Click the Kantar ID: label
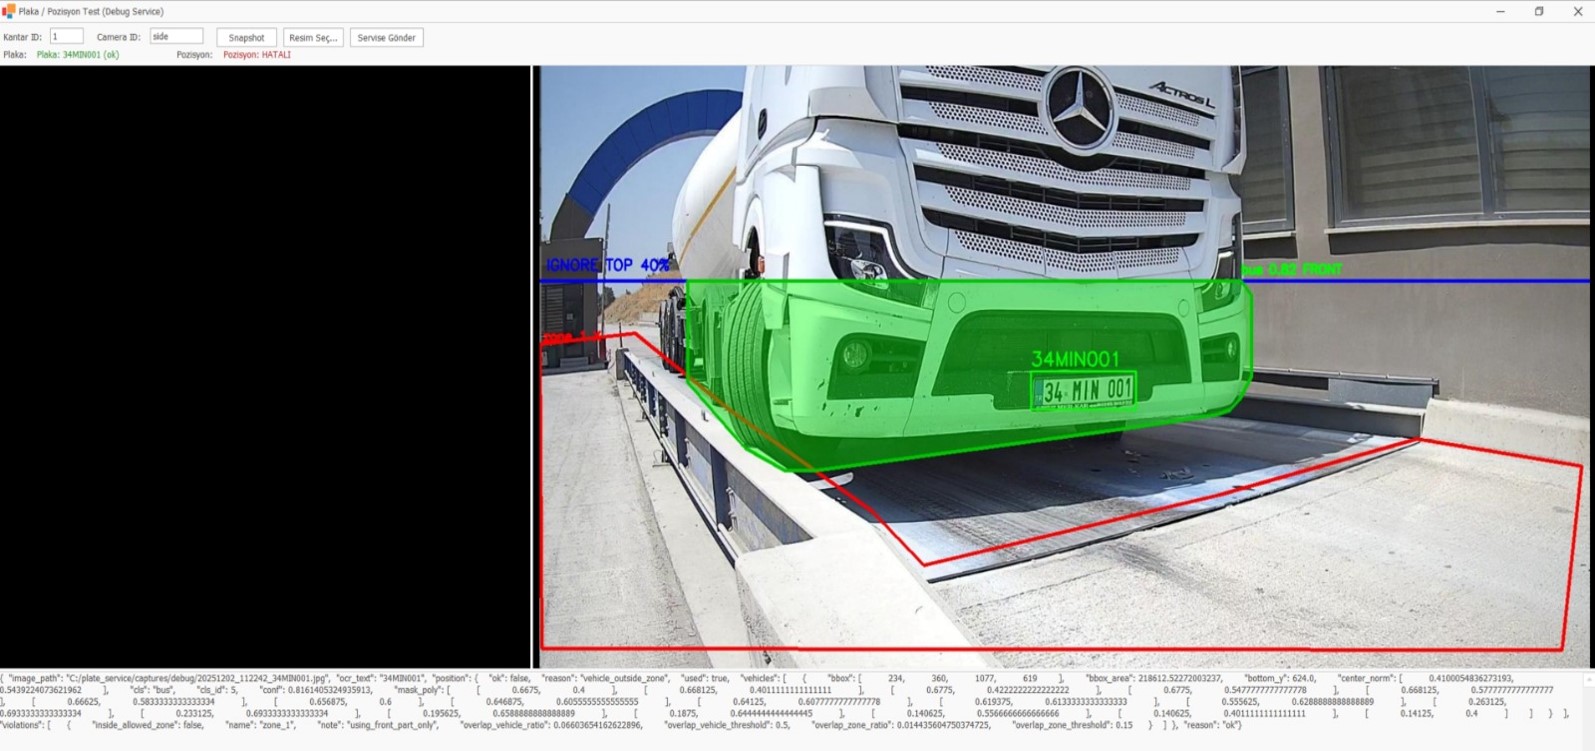This screenshot has width=1595, height=751. click(x=23, y=37)
